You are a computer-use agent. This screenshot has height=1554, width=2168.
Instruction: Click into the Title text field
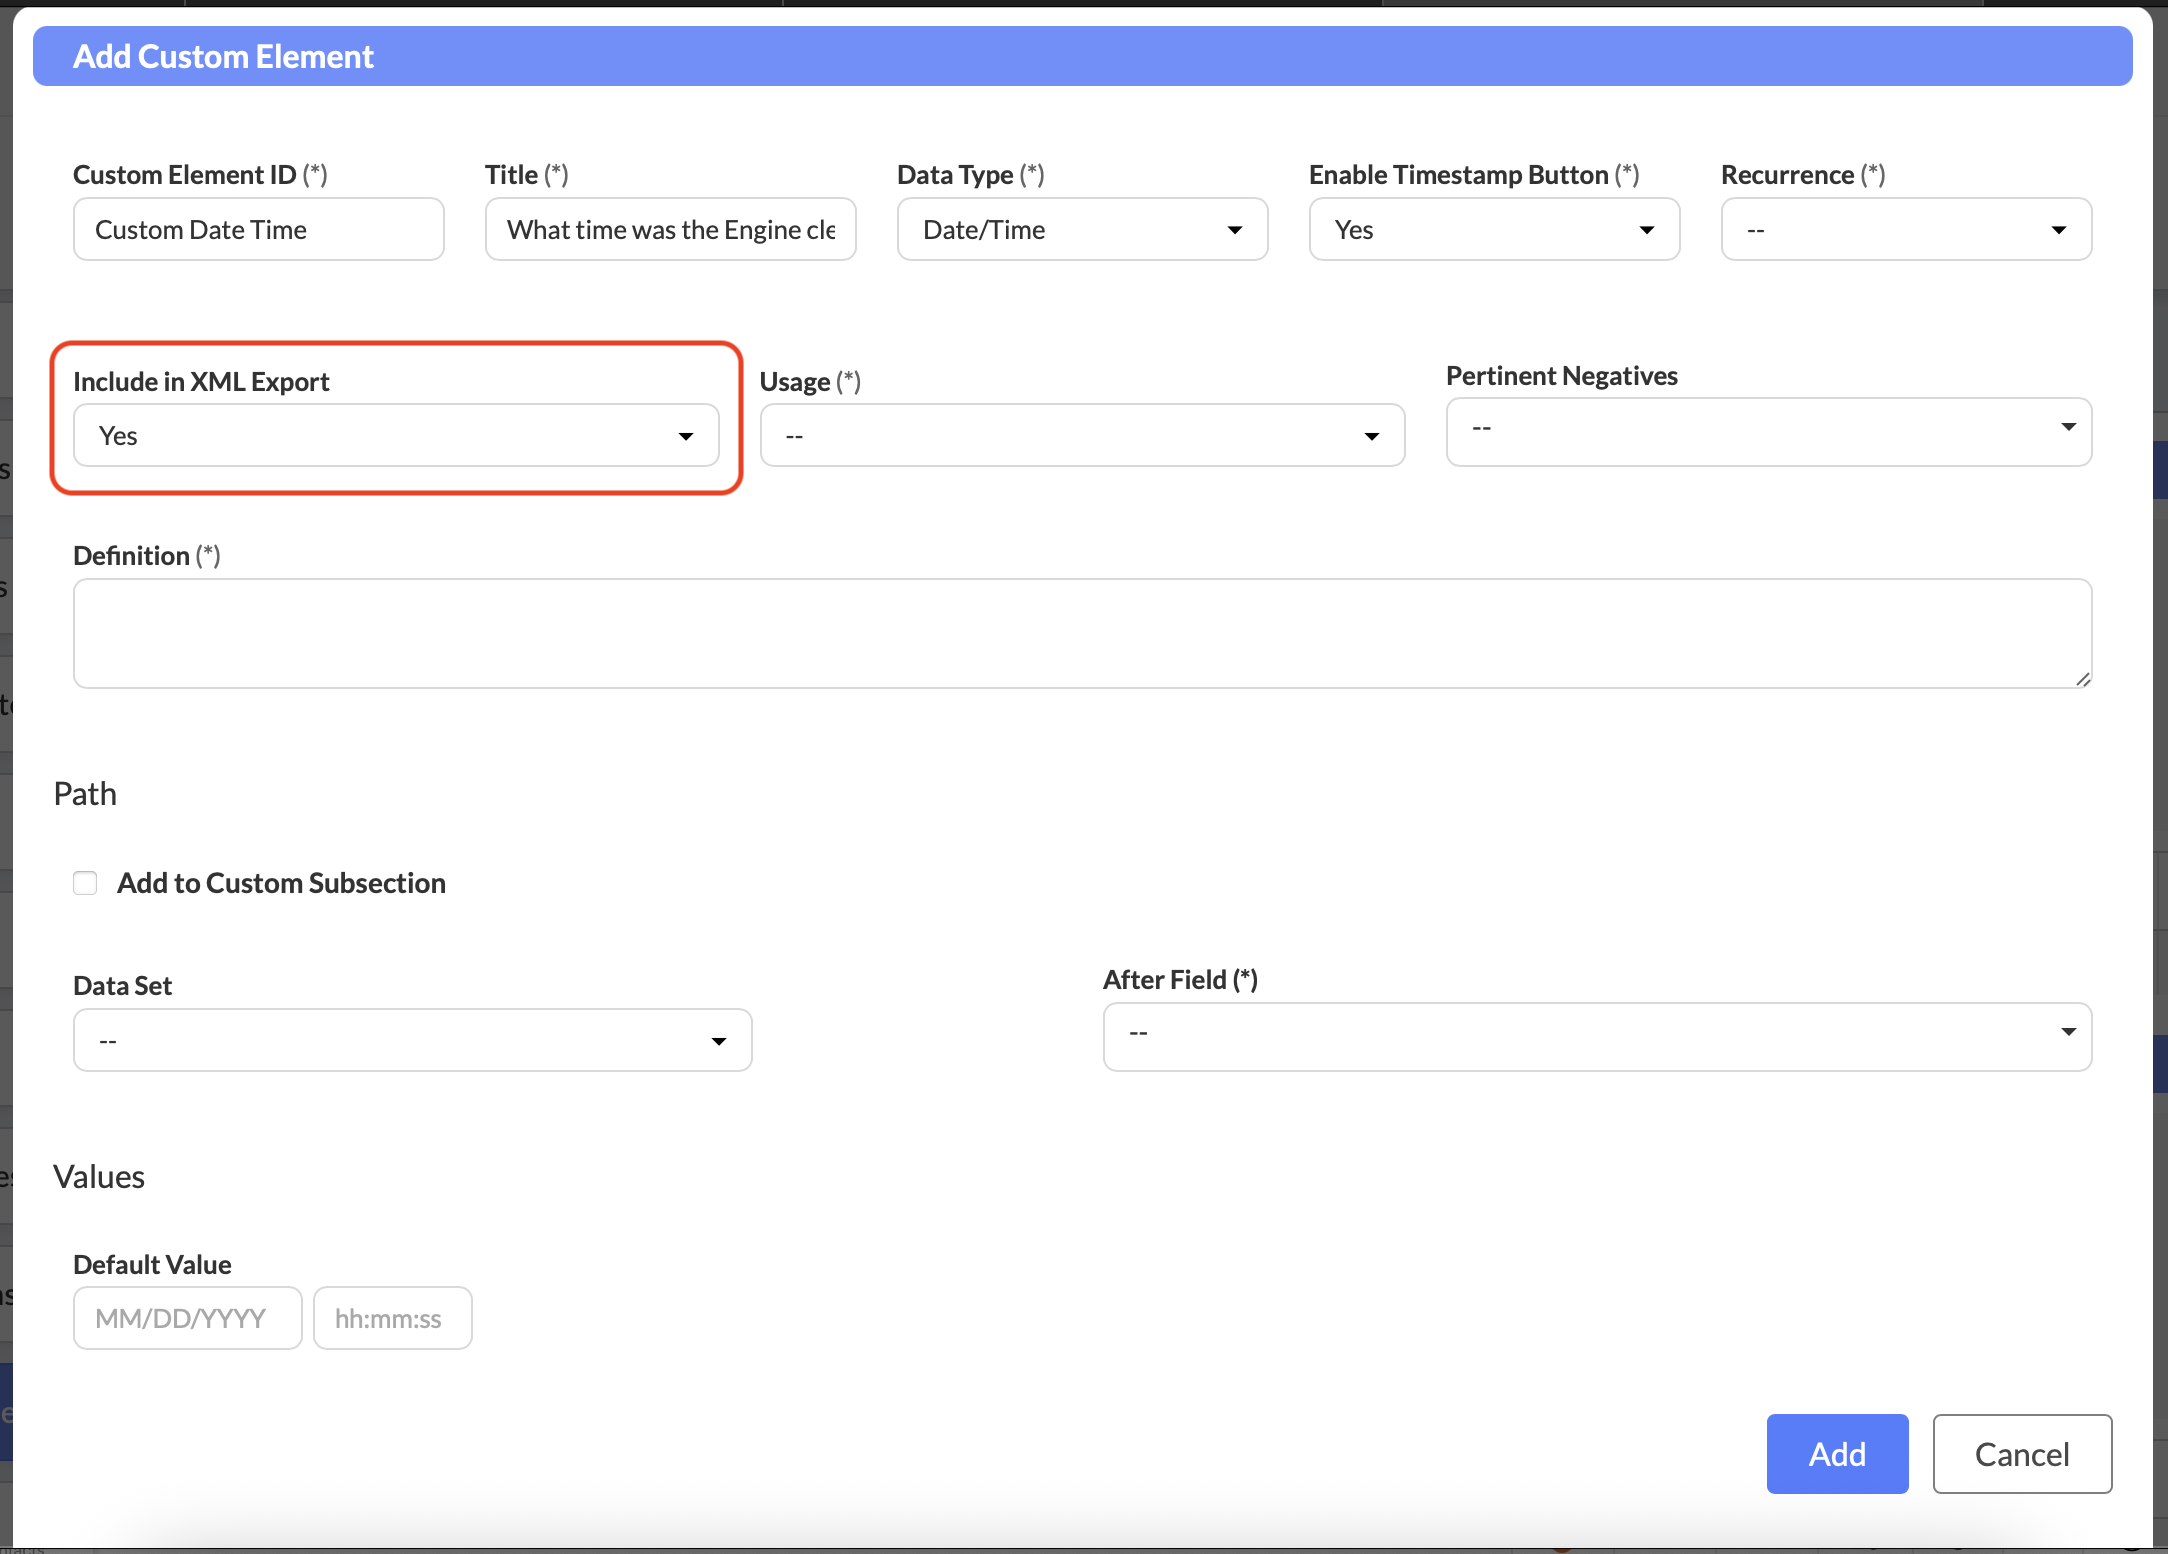point(670,230)
